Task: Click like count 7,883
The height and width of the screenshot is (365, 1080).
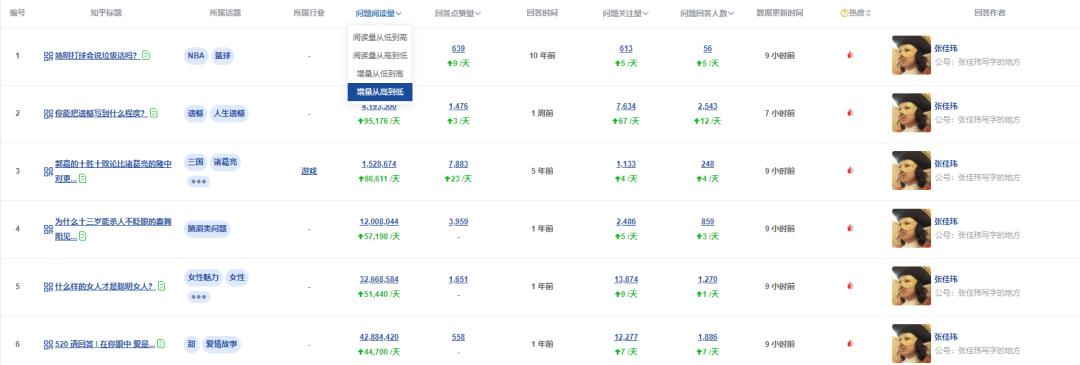Action: click(x=458, y=164)
